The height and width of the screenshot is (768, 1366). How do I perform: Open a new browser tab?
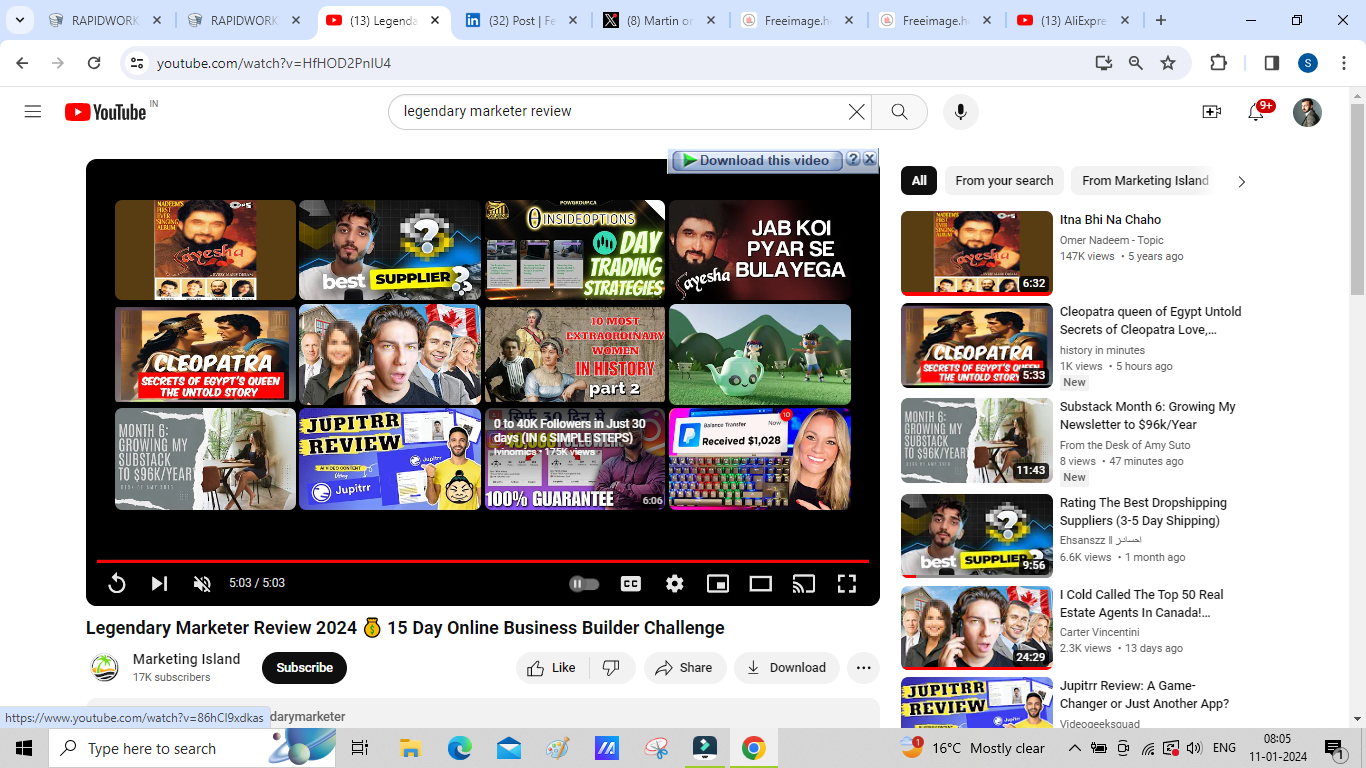pyautogui.click(x=1160, y=20)
